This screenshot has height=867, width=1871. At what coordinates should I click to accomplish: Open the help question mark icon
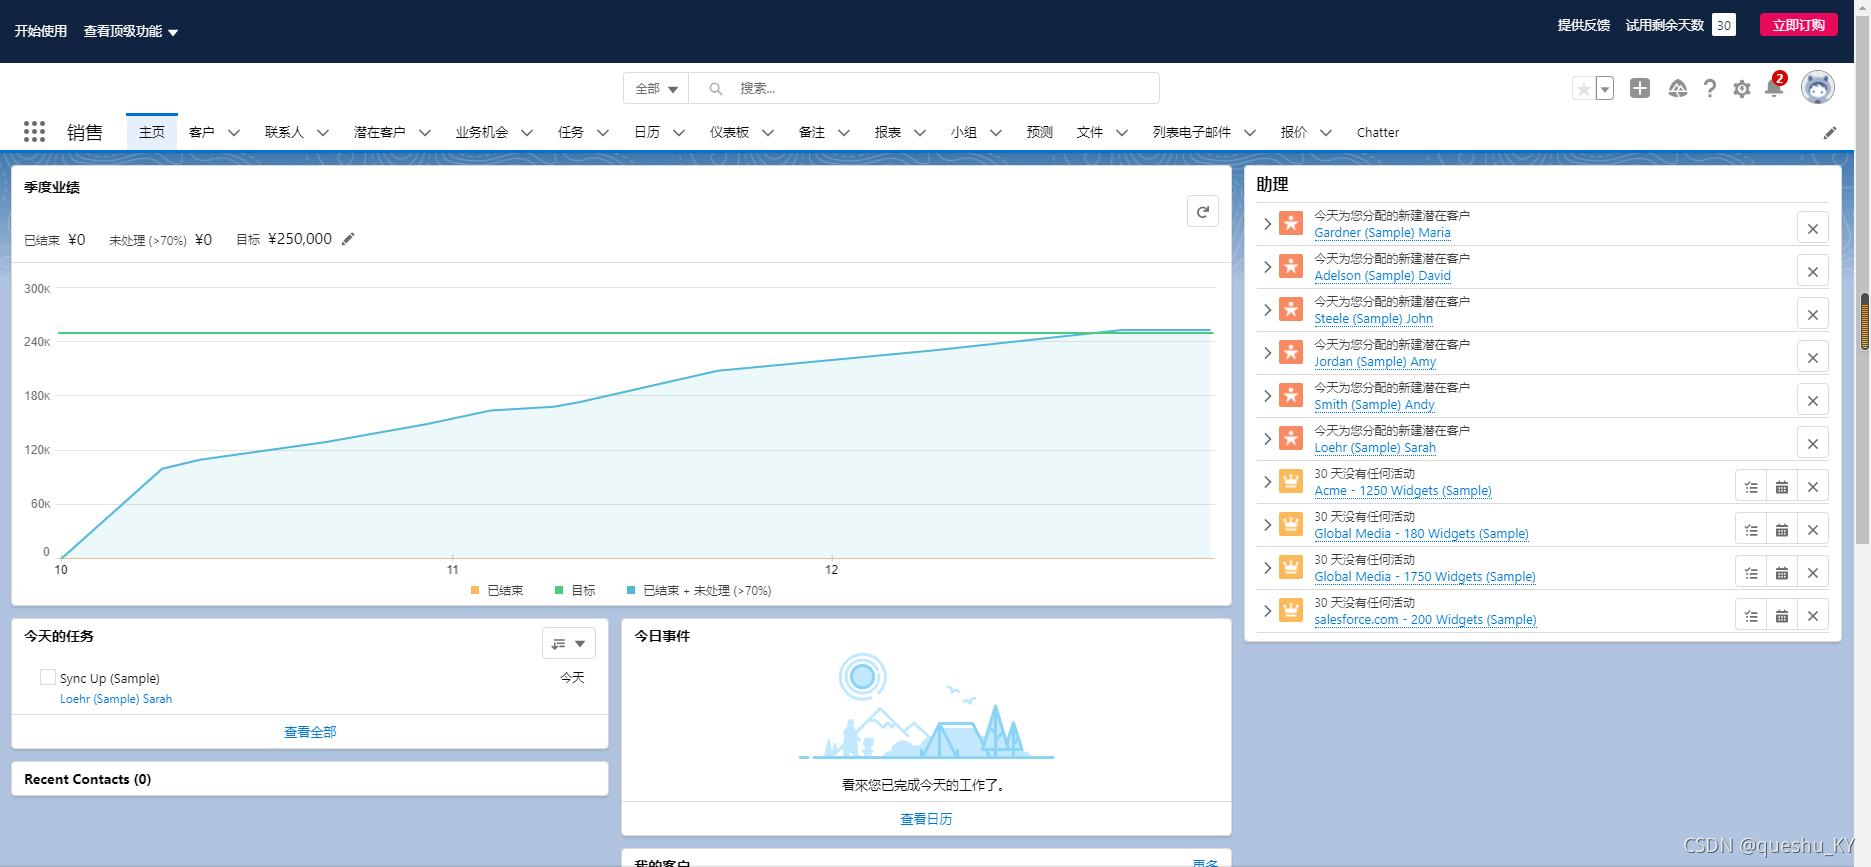click(x=1710, y=88)
